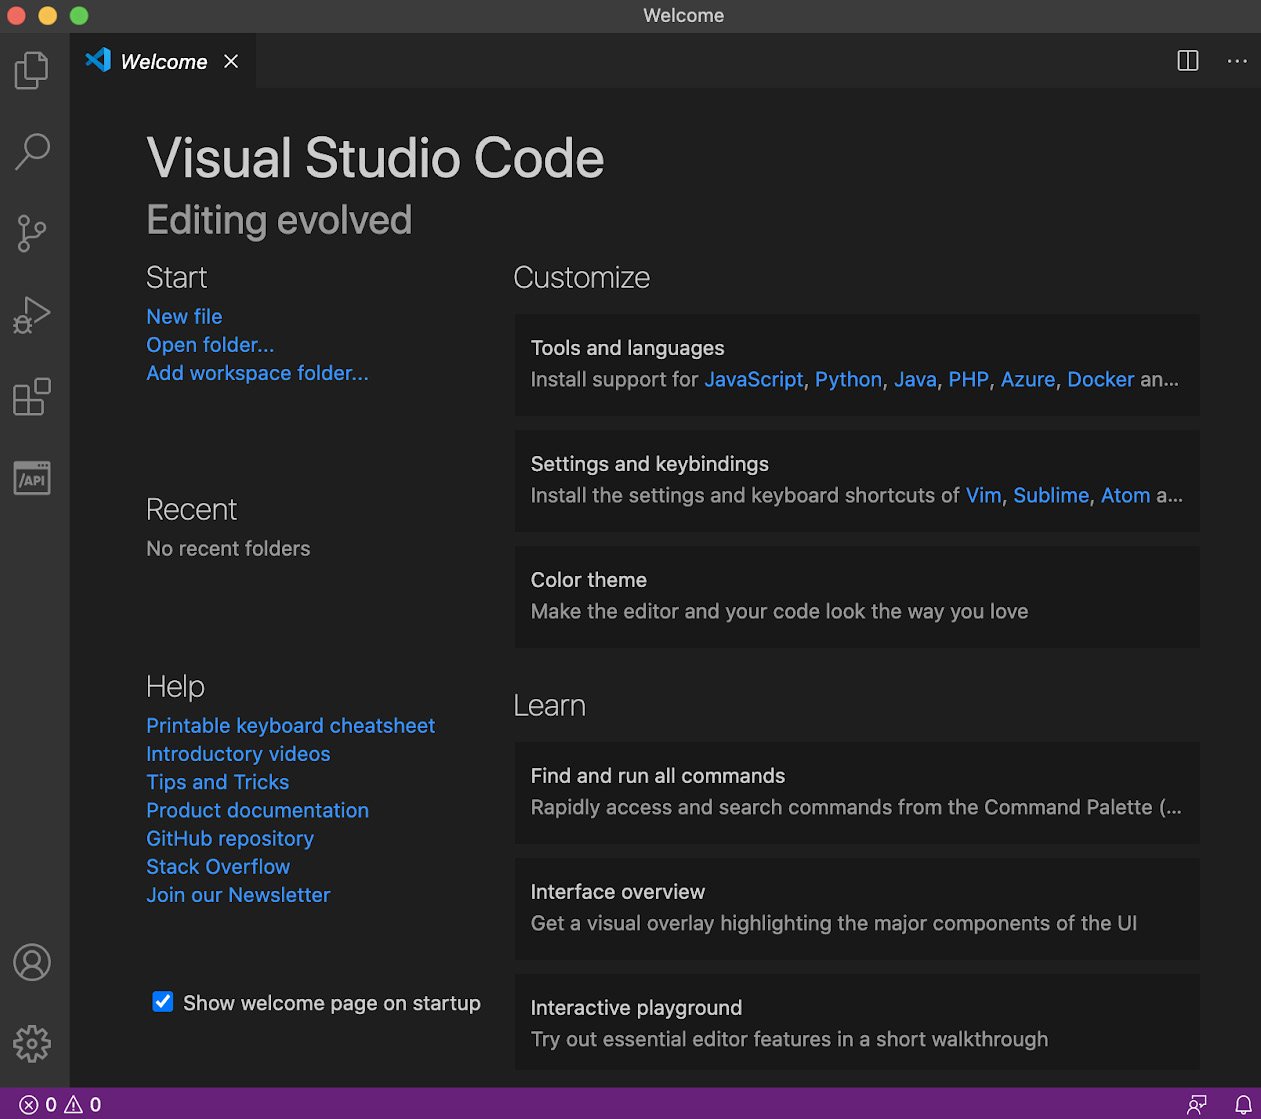Image resolution: width=1261 pixels, height=1119 pixels.
Task: Install Vim keybindings
Action: coord(984,496)
